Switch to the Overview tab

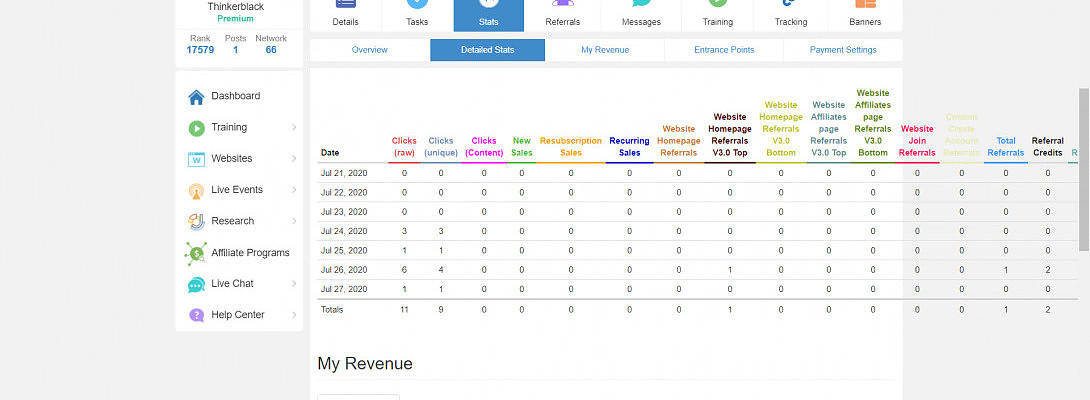tap(369, 50)
